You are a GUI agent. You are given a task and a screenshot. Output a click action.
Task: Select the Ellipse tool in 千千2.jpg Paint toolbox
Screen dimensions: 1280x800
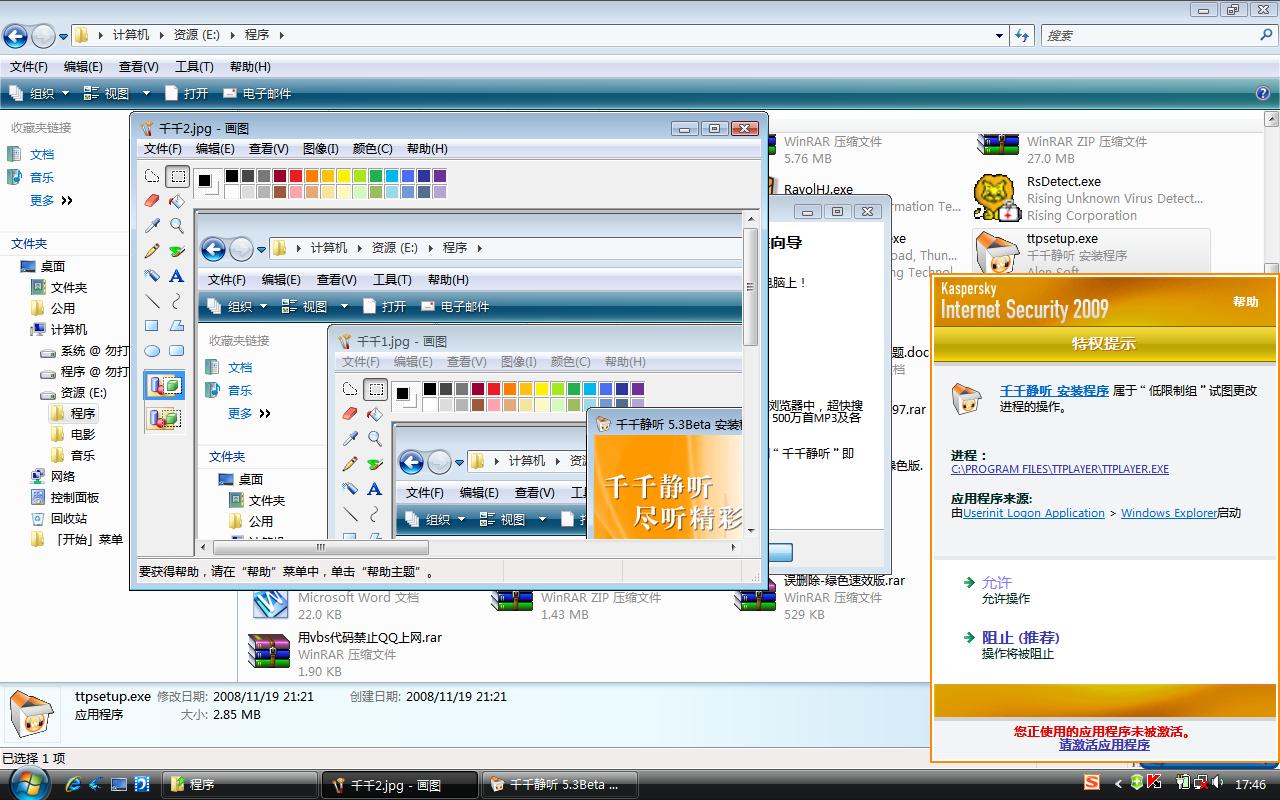152,350
